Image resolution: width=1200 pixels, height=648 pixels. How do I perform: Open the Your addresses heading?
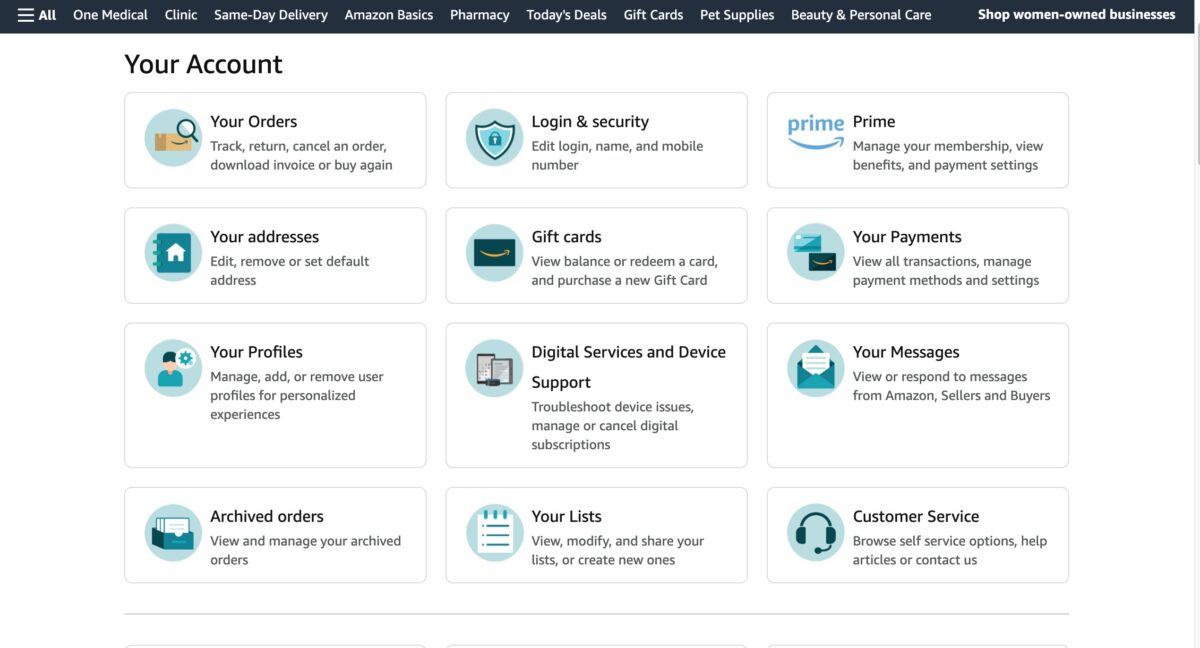tap(265, 236)
